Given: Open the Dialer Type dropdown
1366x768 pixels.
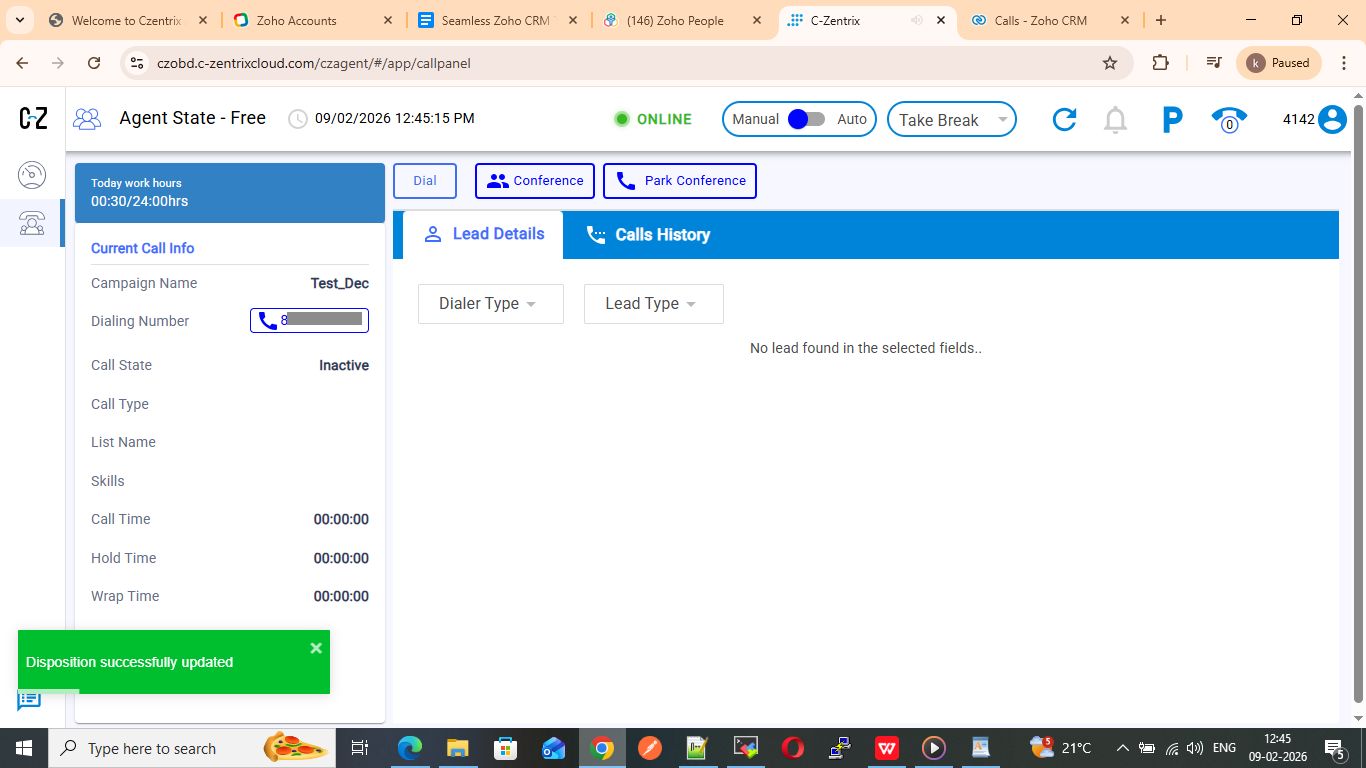Looking at the screenshot, I should [x=490, y=304].
